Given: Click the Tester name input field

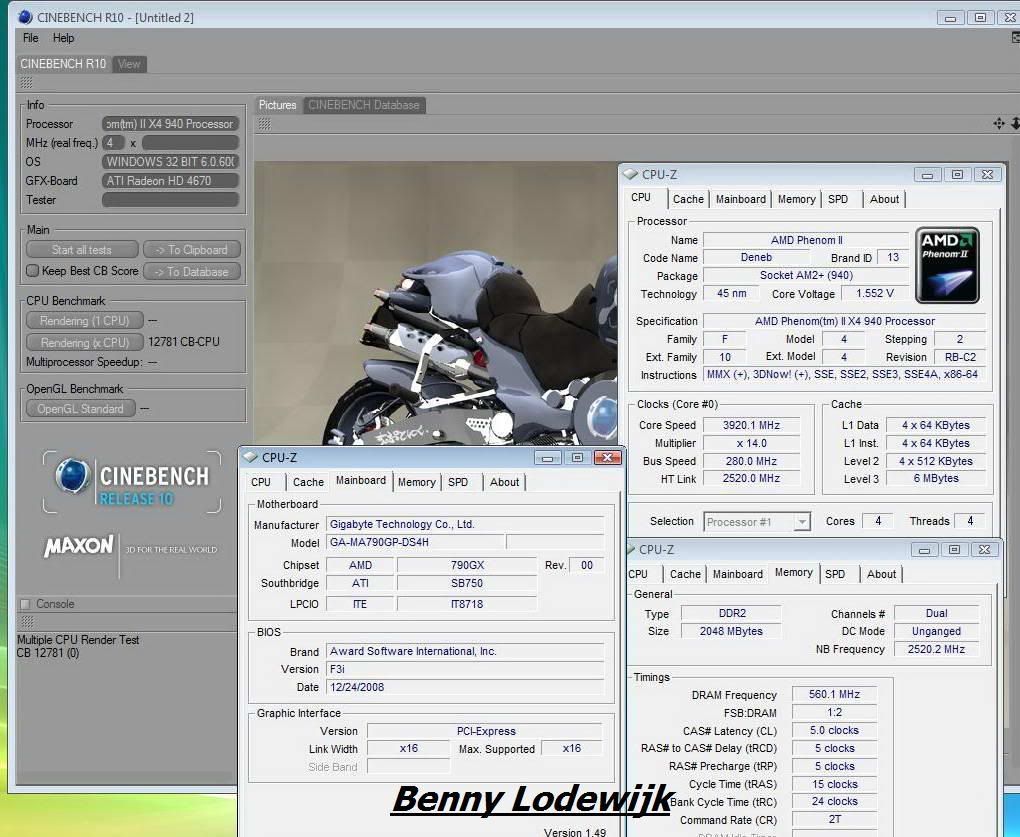Looking at the screenshot, I should pyautogui.click(x=170, y=200).
